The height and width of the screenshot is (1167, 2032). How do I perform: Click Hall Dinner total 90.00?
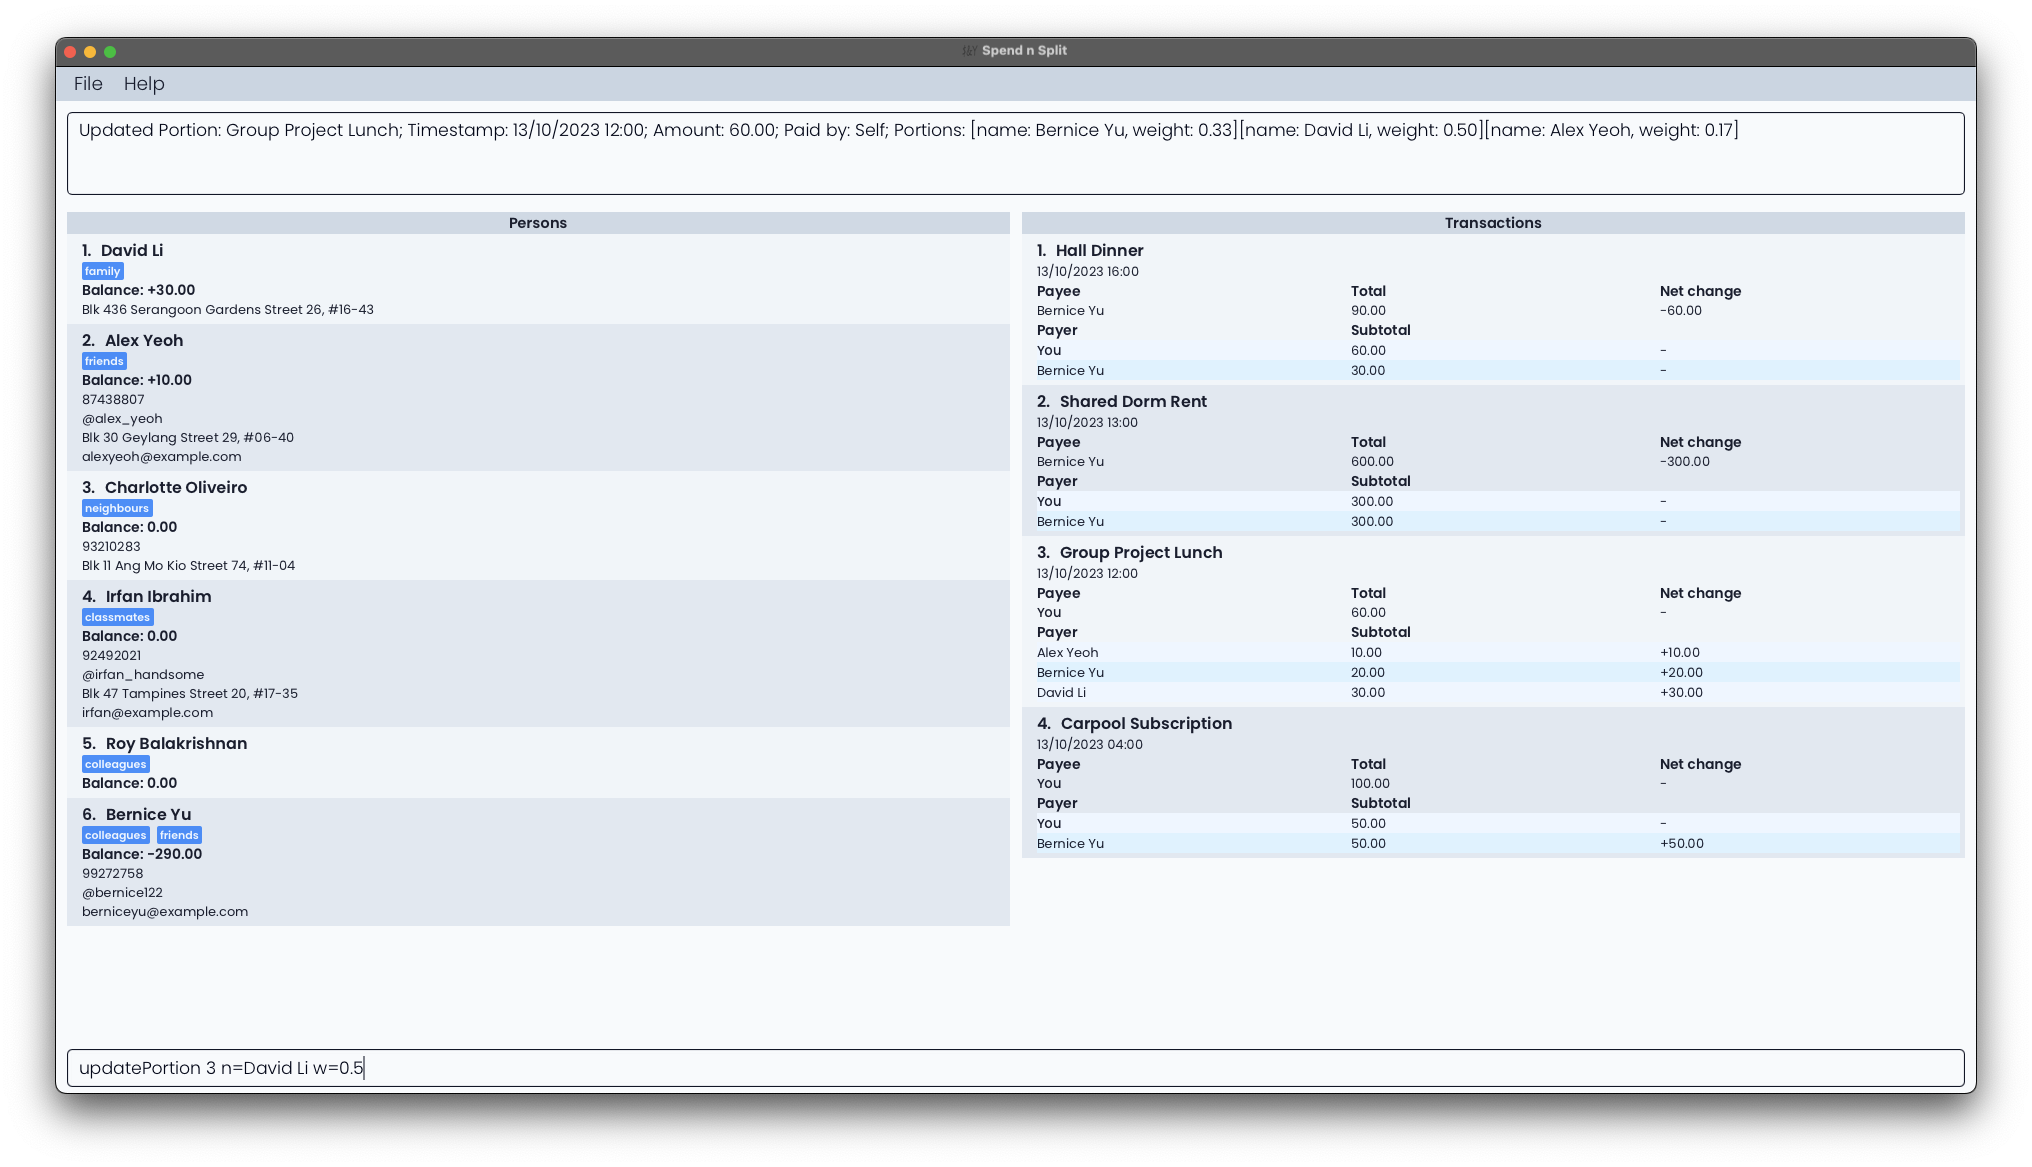[x=1368, y=310]
